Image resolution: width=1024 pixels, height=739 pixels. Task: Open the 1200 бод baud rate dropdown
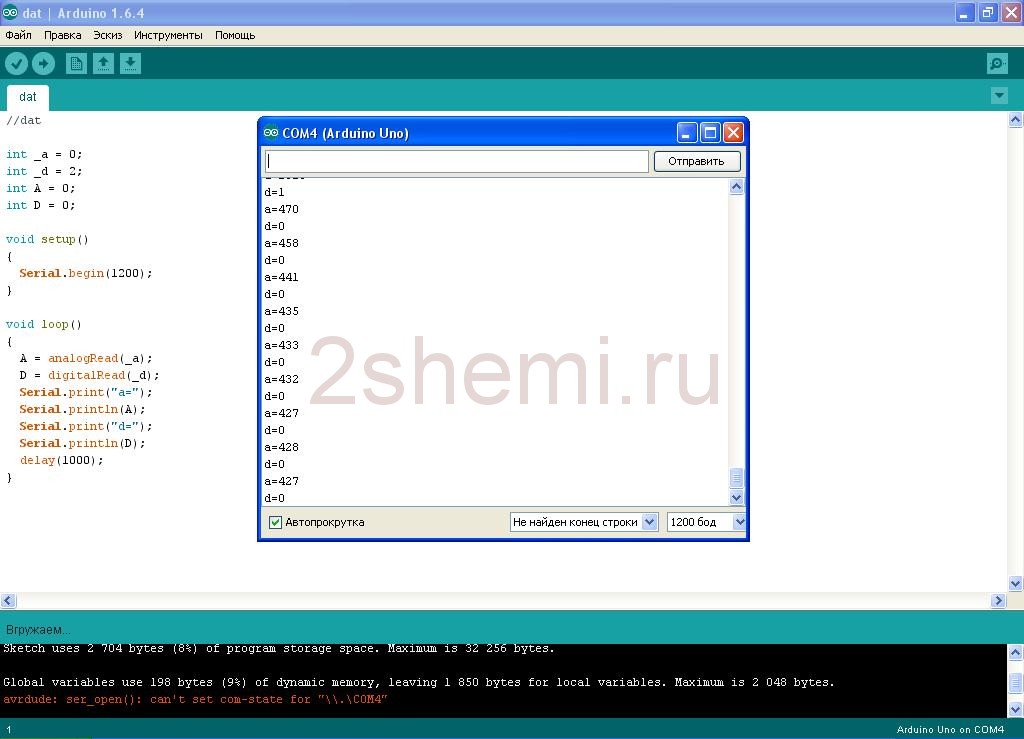(x=706, y=522)
